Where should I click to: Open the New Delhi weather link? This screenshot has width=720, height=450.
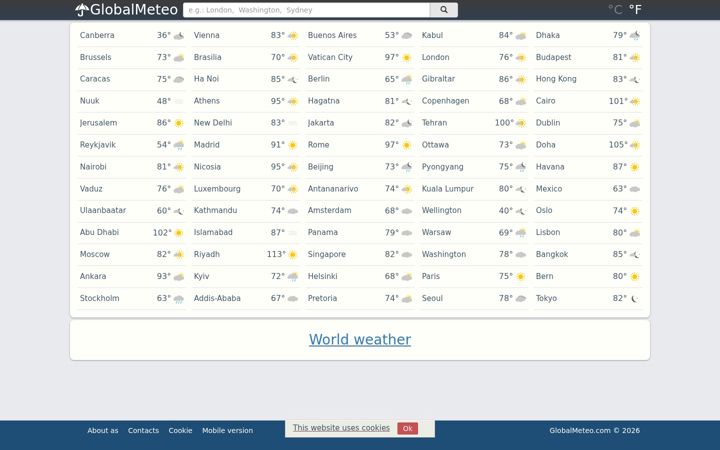pos(213,123)
